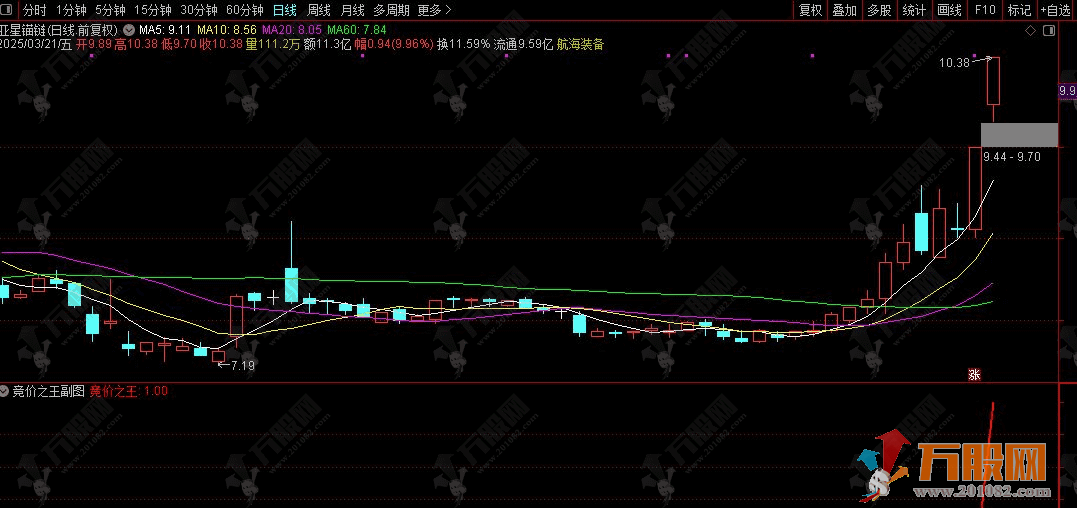This screenshot has width=1077, height=508.
Task: Select the 30分钟 timeframe tab
Action: pyautogui.click(x=199, y=10)
